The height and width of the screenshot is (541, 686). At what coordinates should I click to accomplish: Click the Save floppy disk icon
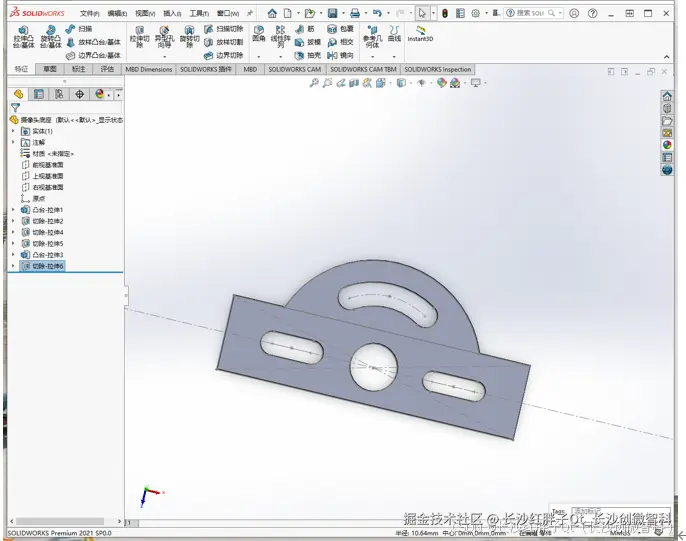click(x=332, y=13)
